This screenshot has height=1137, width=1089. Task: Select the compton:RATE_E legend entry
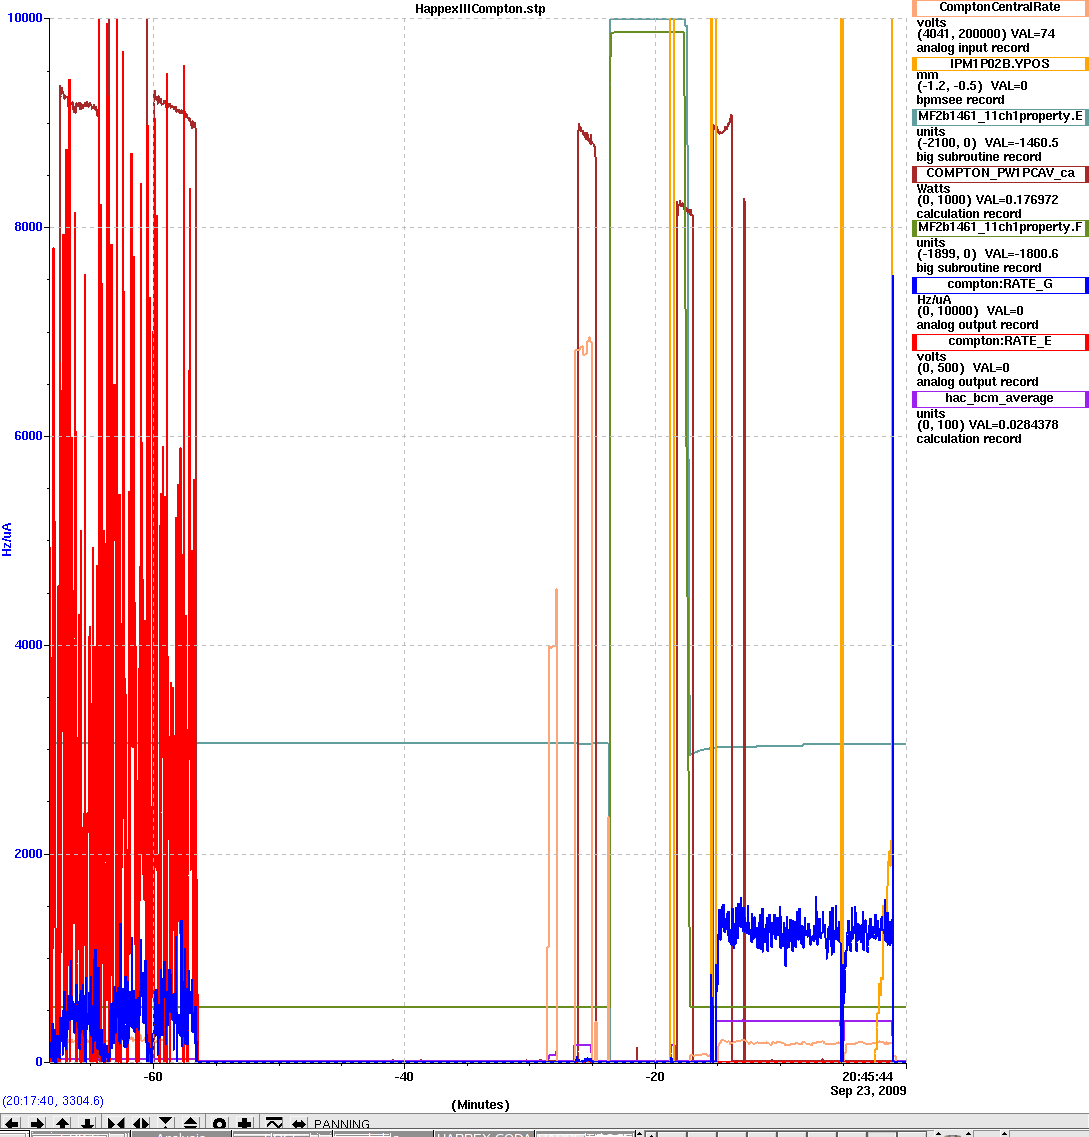click(x=999, y=342)
